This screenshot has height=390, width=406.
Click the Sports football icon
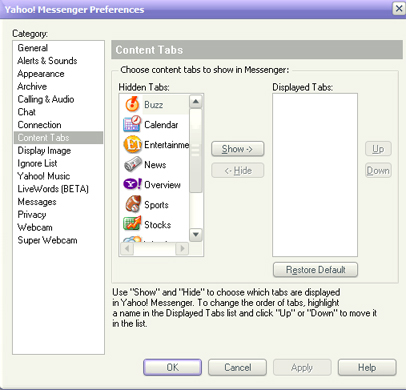pyautogui.click(x=133, y=204)
